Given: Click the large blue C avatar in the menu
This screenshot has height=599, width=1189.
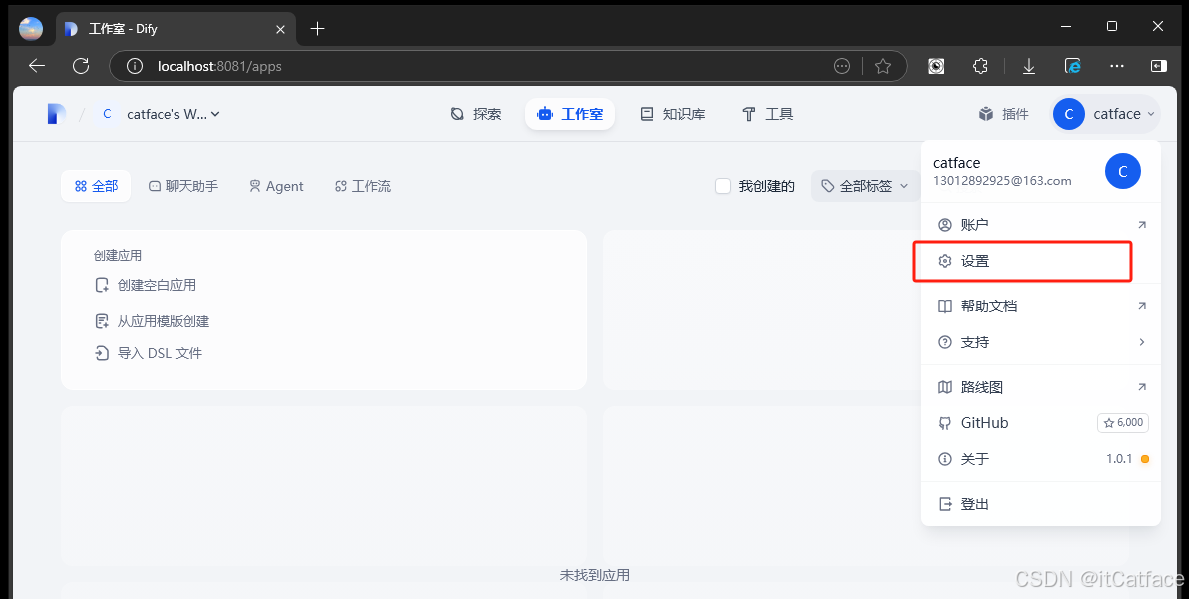Looking at the screenshot, I should click(1123, 171).
